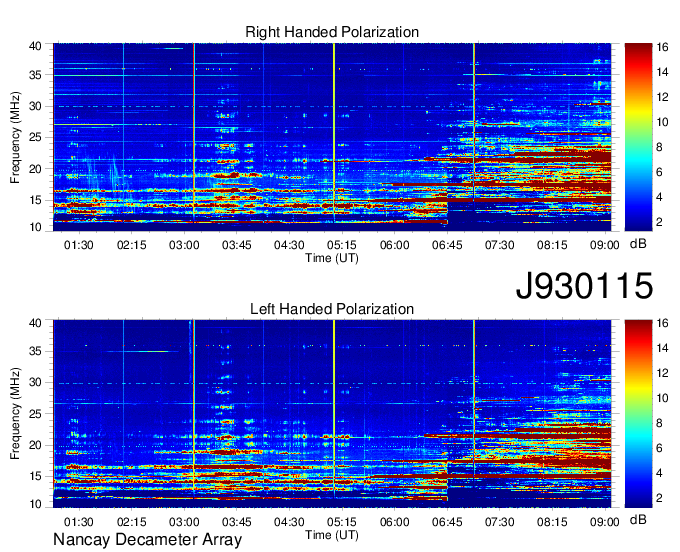680x552 pixels.
Task: Click the 16 dB tick on Right Handed colorbar
Action: point(662,47)
